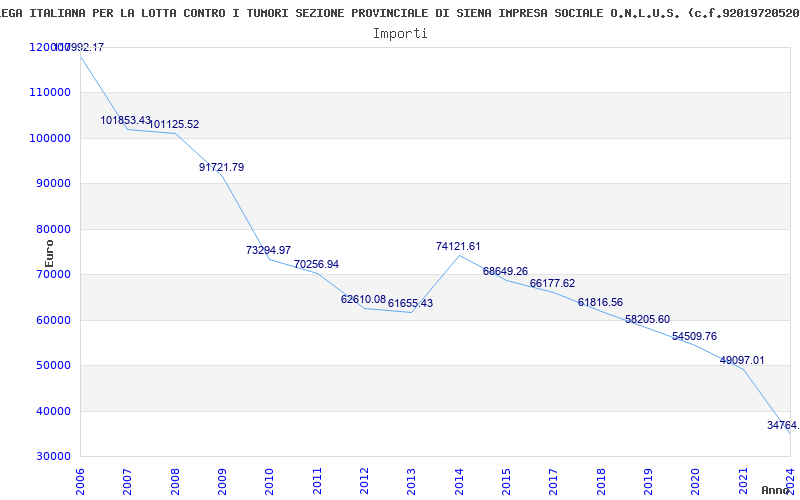
Task: Click the 91721.79 data label
Action: (x=221, y=167)
